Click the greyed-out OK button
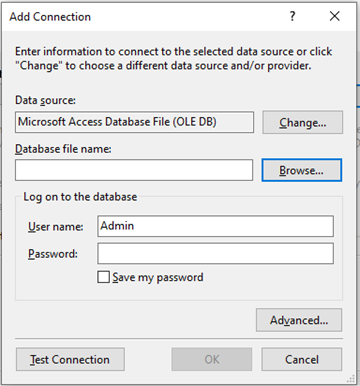This screenshot has width=360, height=386. click(212, 359)
